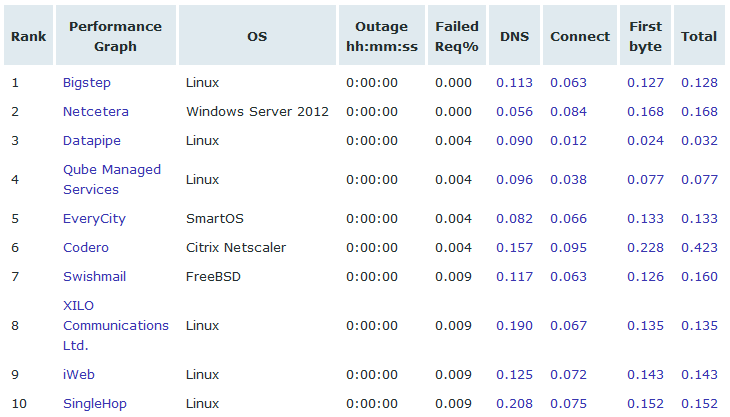The image size is (730, 417).
Task: Click Netcetera's connect value 0.084
Action: pos(568,112)
